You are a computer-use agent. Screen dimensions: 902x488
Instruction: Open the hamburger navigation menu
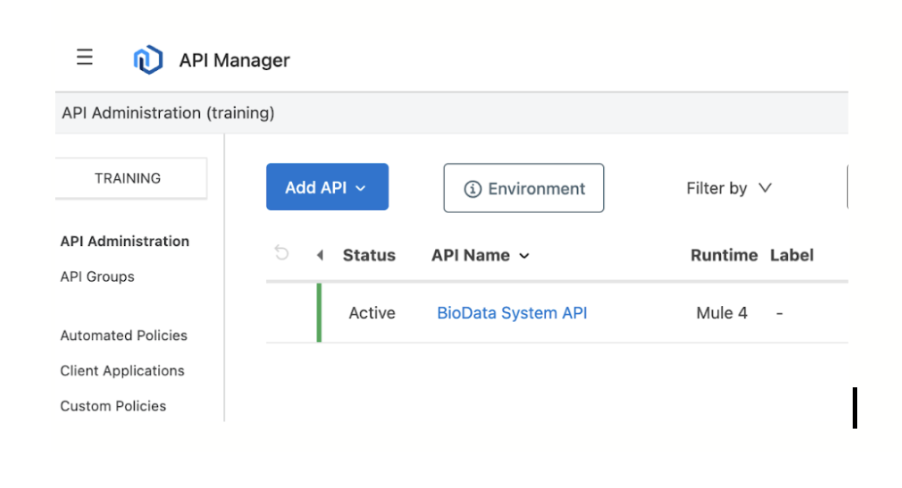point(85,57)
